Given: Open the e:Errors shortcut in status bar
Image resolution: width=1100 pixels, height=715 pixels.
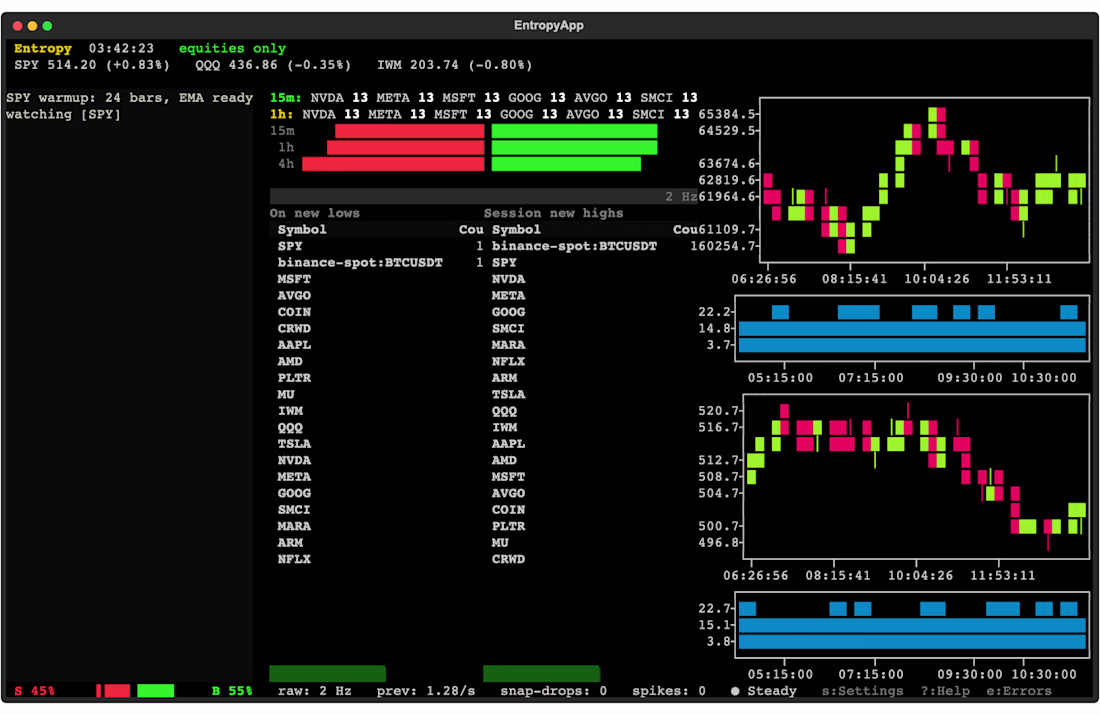Looking at the screenshot, I should 1019,691.
